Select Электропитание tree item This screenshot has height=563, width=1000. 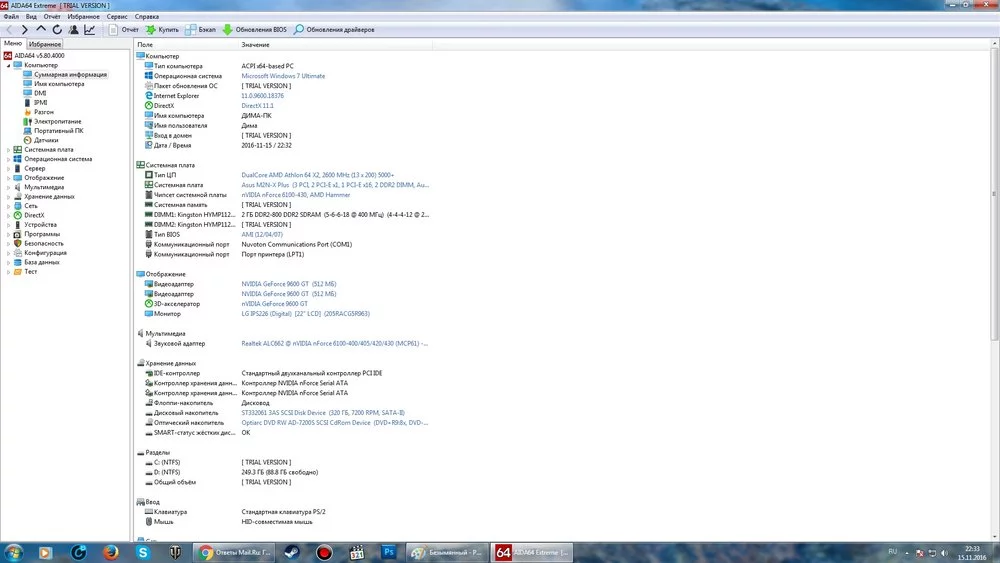point(57,121)
